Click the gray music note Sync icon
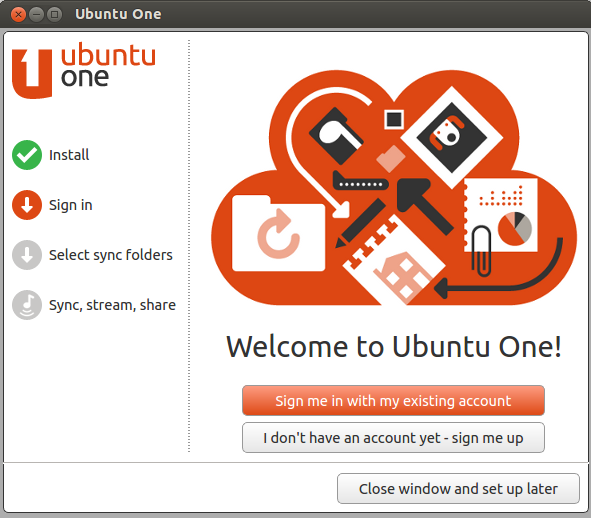This screenshot has height=518, width=591. point(27,305)
